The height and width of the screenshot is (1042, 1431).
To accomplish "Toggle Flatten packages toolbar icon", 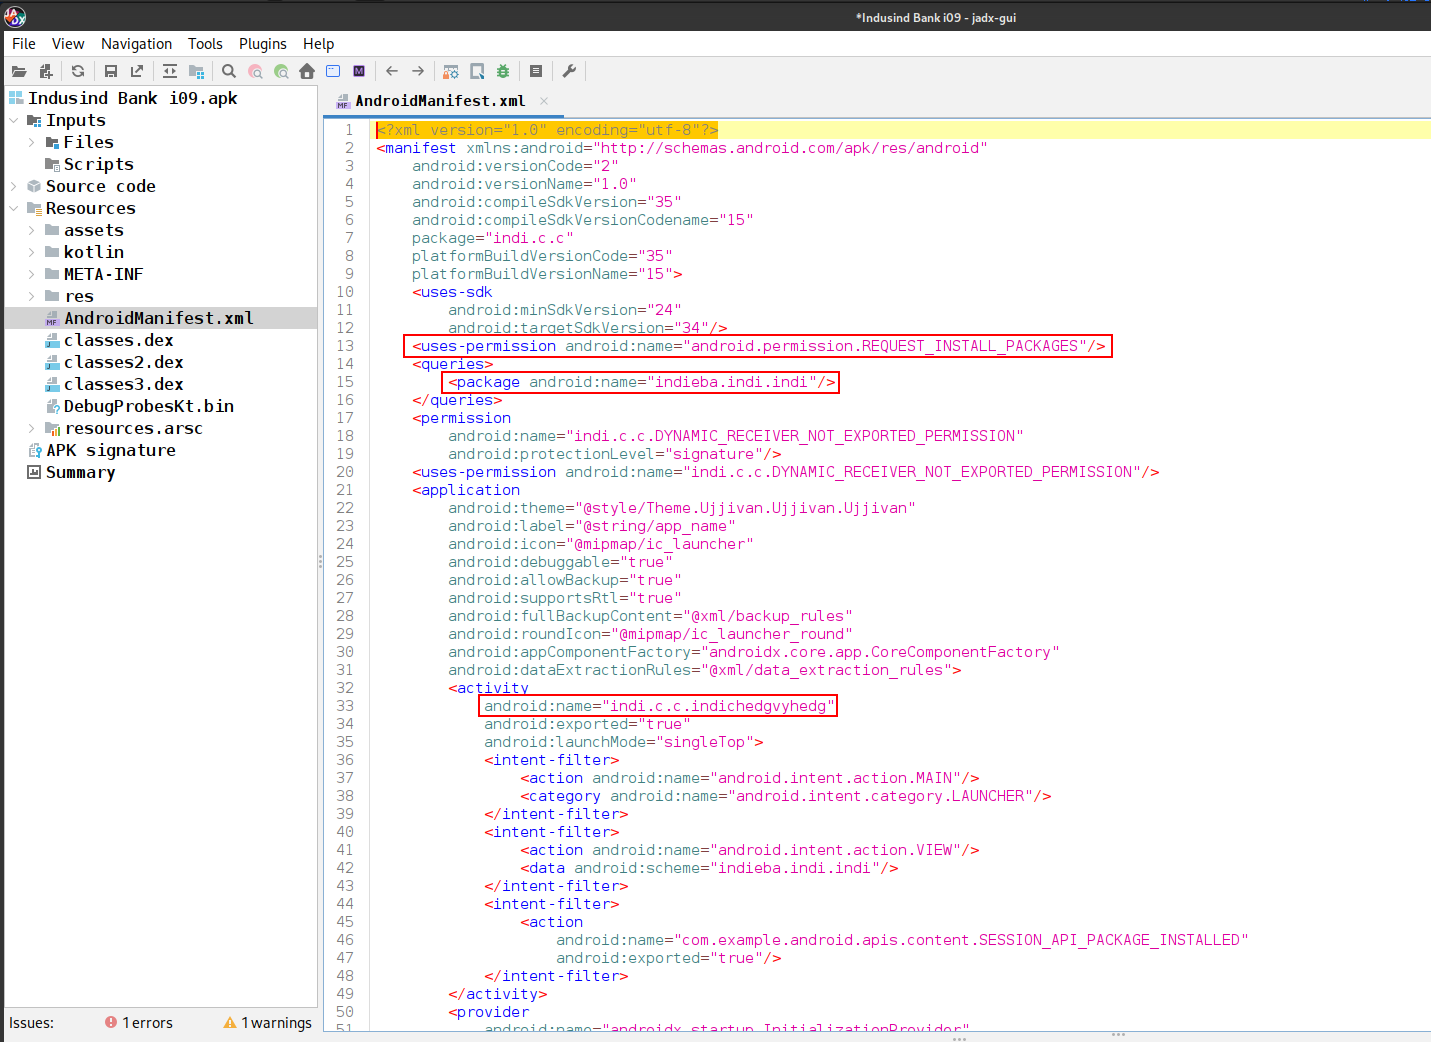I will pos(196,71).
